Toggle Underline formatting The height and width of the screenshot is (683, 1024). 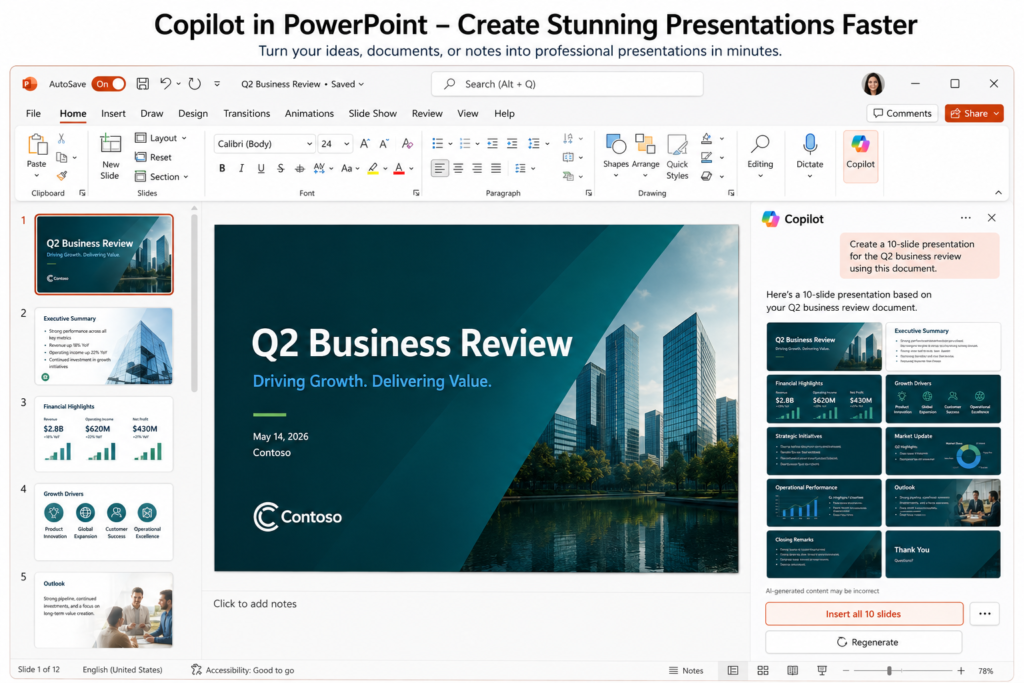[261, 168]
